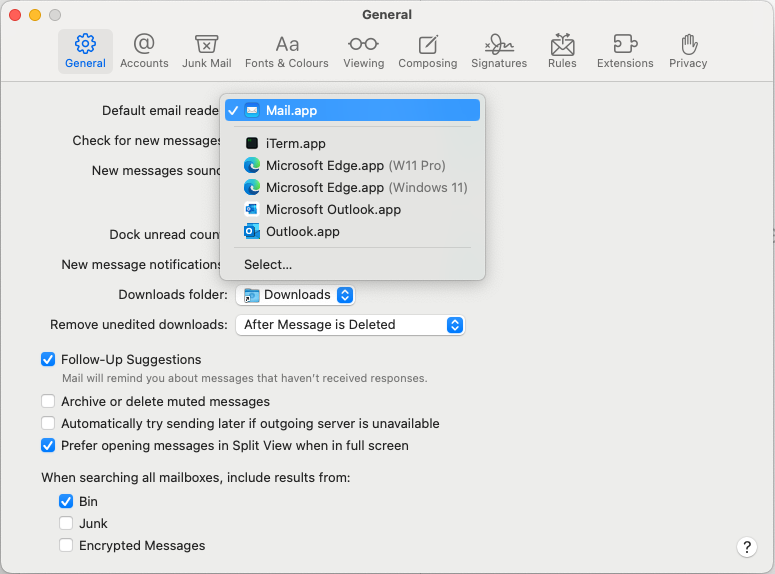Enable Archive or delete muted messages
The width and height of the screenshot is (775, 574).
[x=48, y=401]
